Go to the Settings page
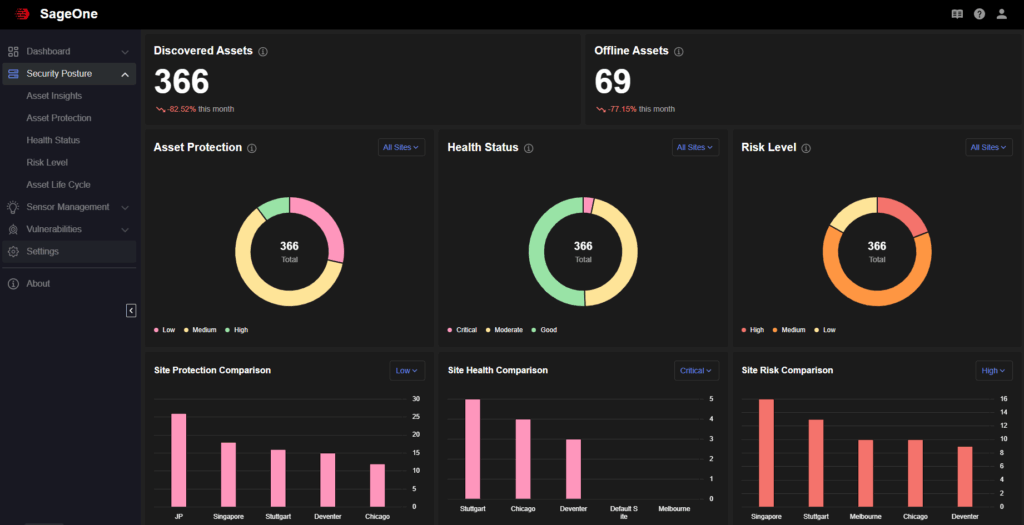 (x=42, y=251)
